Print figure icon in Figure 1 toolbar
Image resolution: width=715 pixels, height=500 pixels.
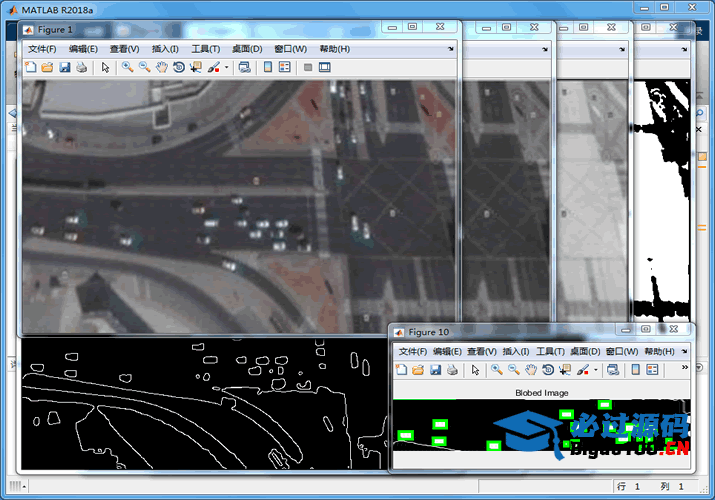click(81, 67)
